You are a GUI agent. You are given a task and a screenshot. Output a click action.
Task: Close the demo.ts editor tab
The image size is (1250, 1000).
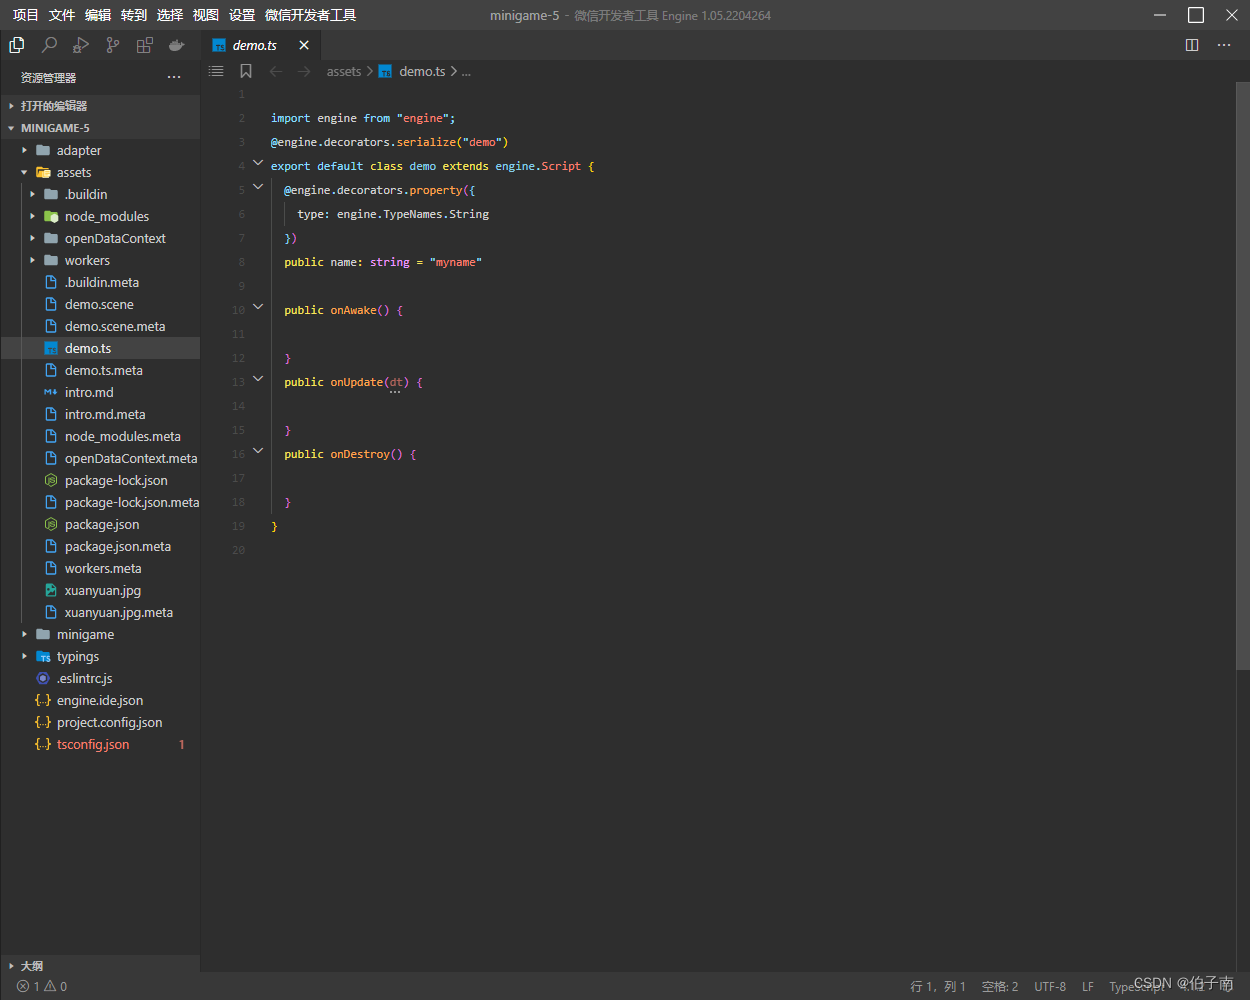click(304, 45)
